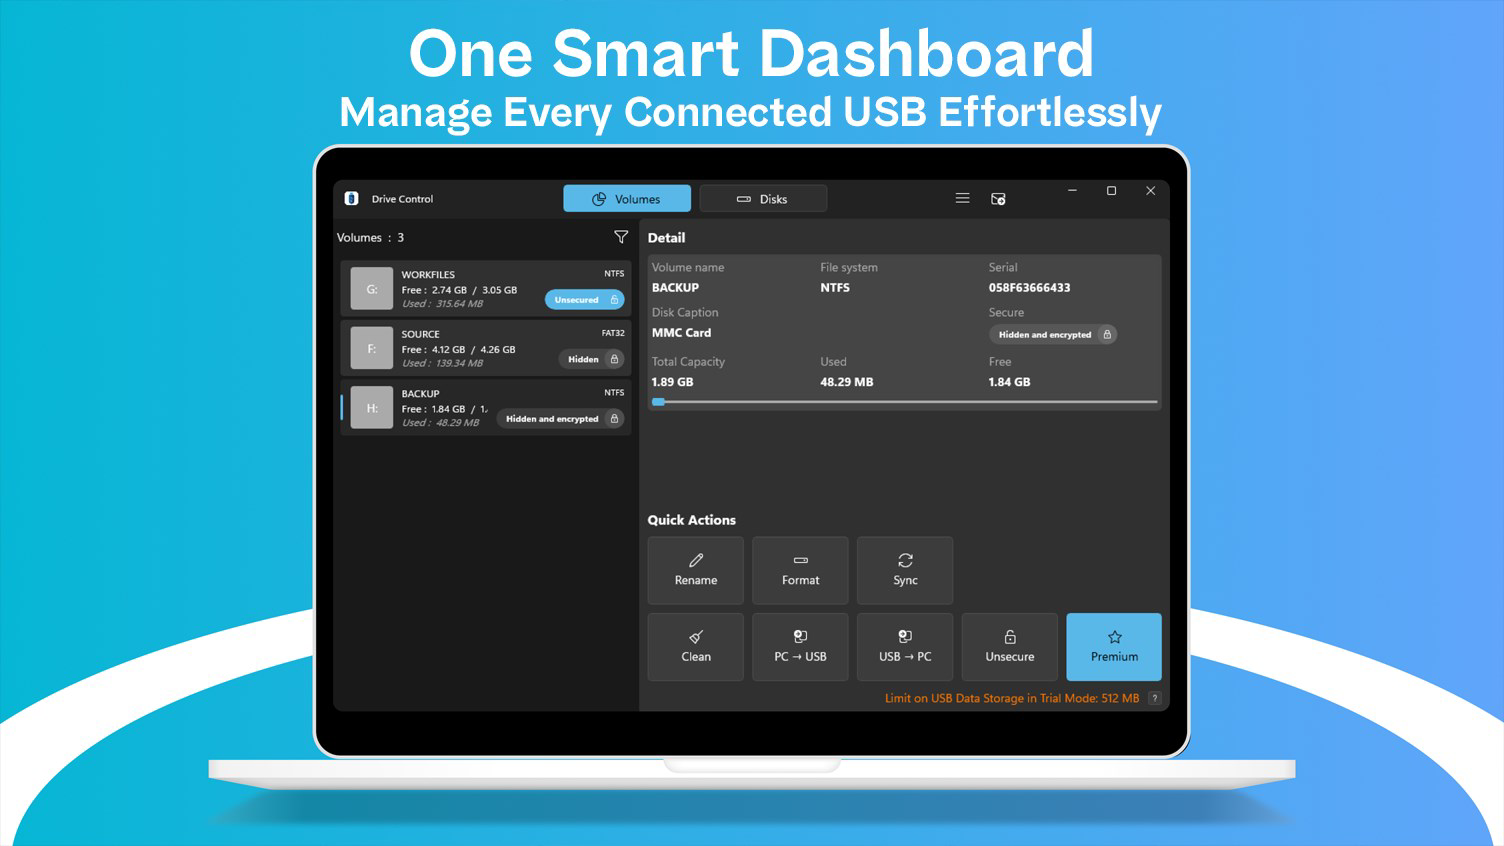Click the 1.84 GB free value in Detail

coord(1009,382)
